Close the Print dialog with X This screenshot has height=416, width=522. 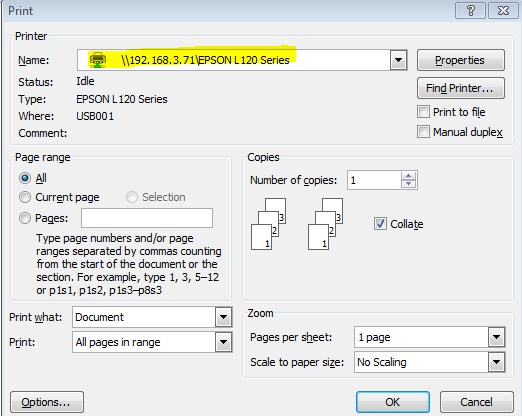(x=503, y=11)
